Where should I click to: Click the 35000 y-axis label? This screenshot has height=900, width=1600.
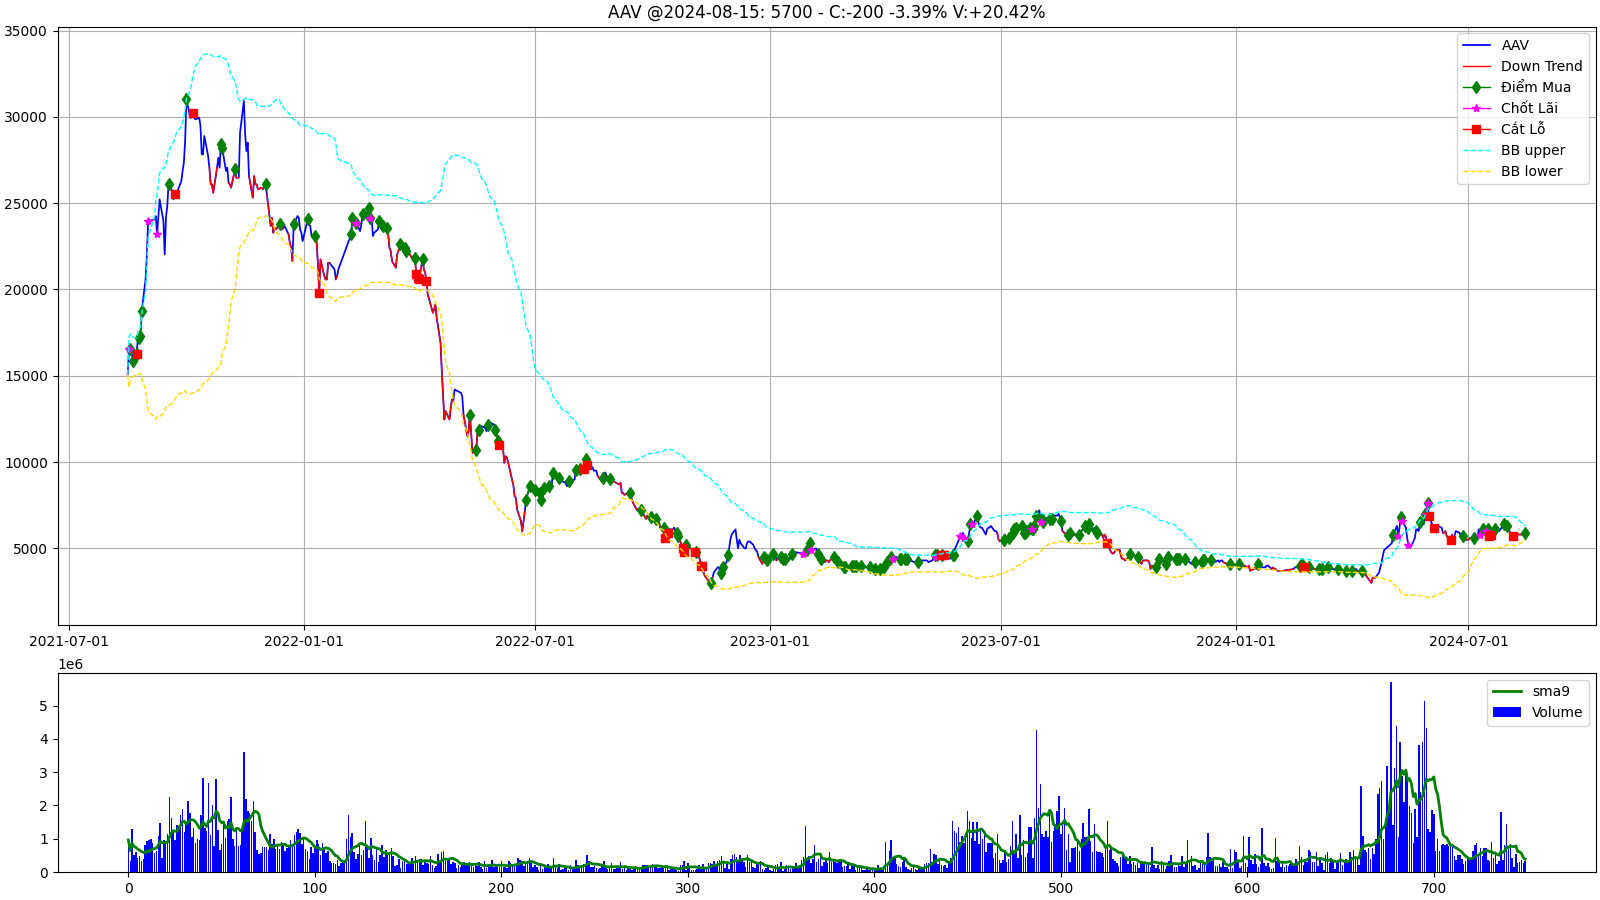(x=26, y=31)
